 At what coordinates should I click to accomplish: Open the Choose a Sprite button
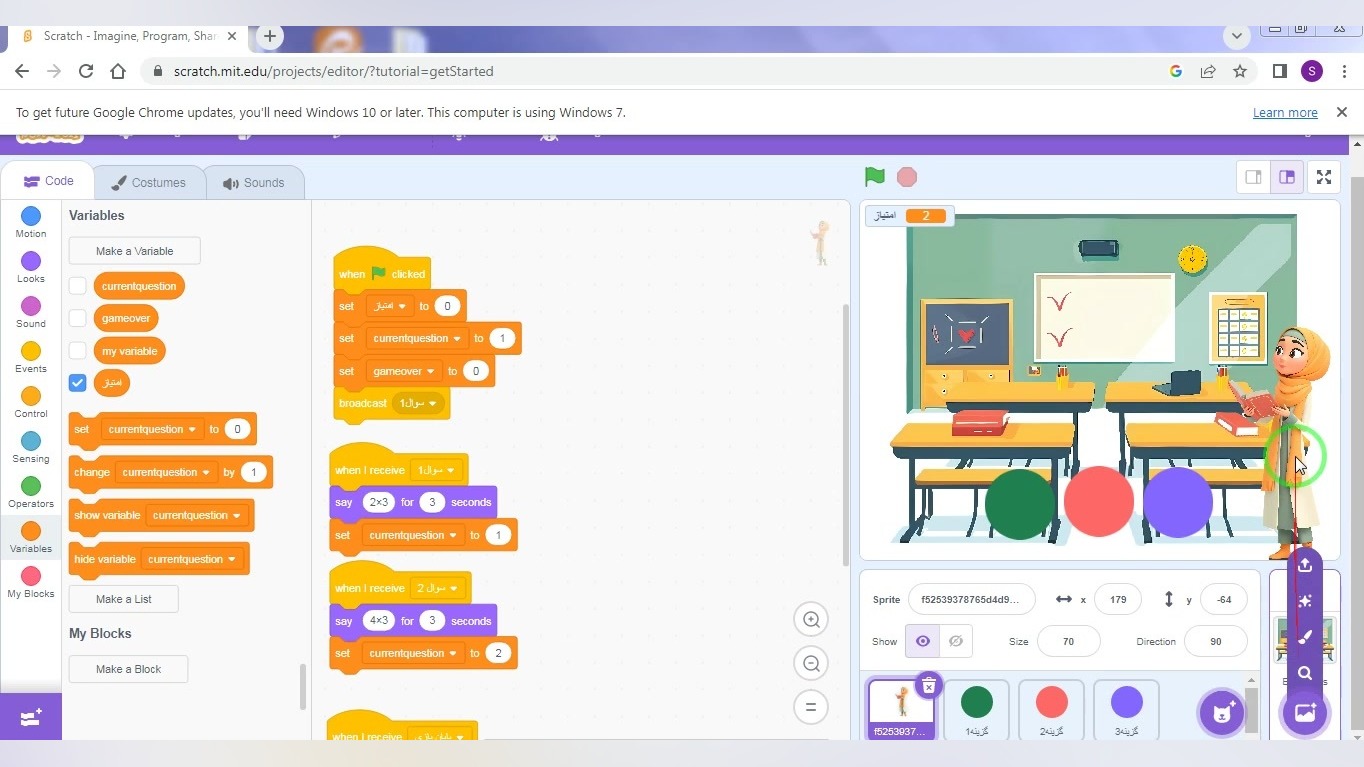(x=1222, y=713)
